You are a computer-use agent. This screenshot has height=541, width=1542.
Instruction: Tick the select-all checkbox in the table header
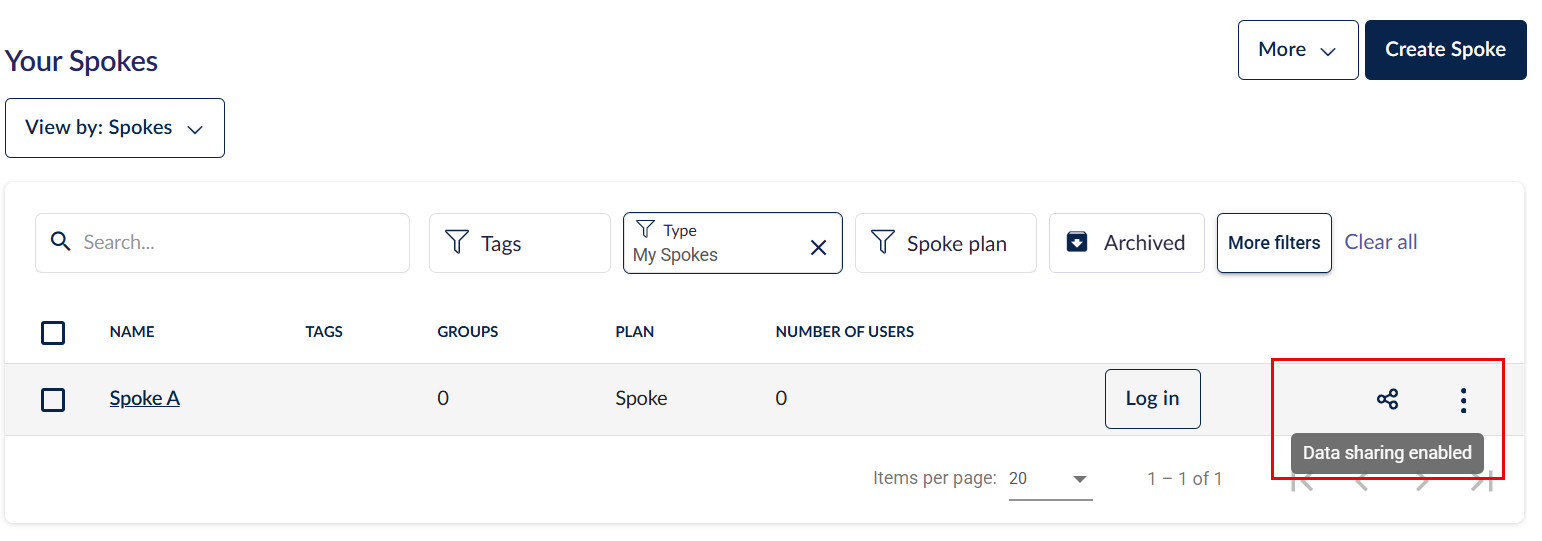point(53,332)
